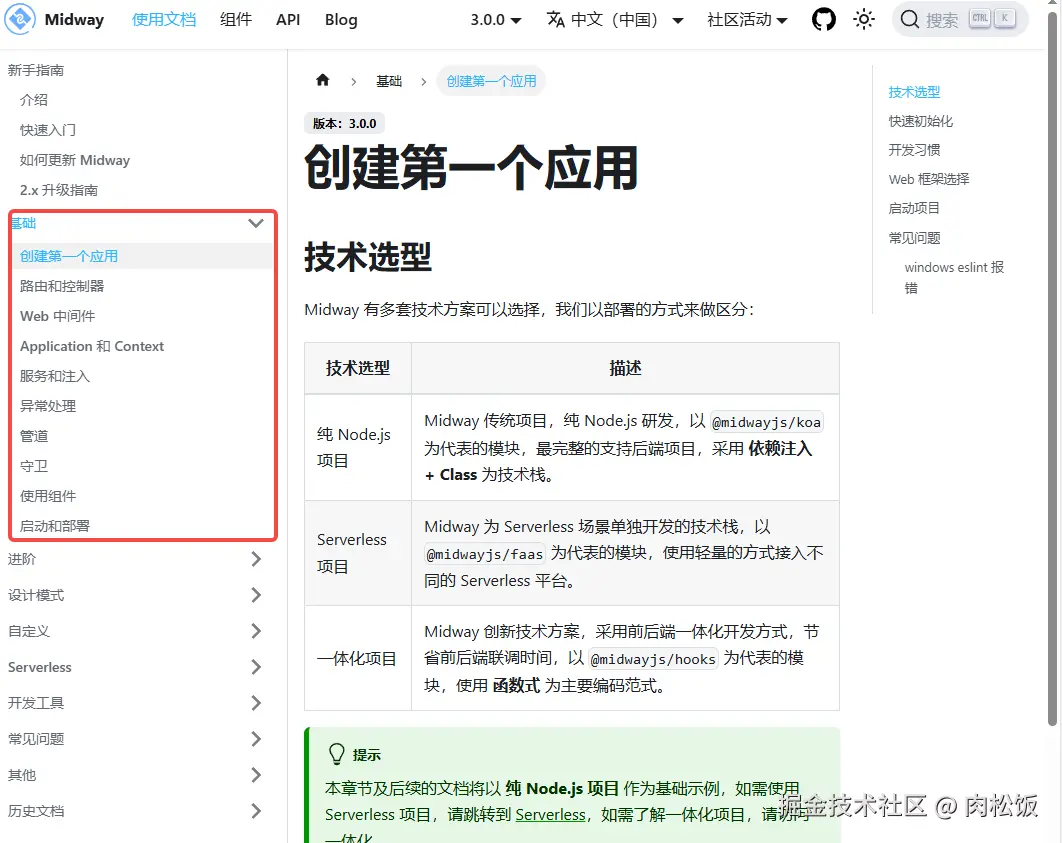The width and height of the screenshot is (1062, 843).
Task: Open the 快速入门 sidebar page
Action: pos(47,129)
